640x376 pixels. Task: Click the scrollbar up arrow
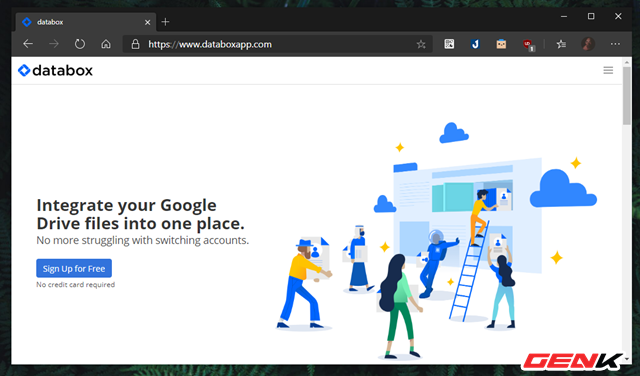coord(627,62)
